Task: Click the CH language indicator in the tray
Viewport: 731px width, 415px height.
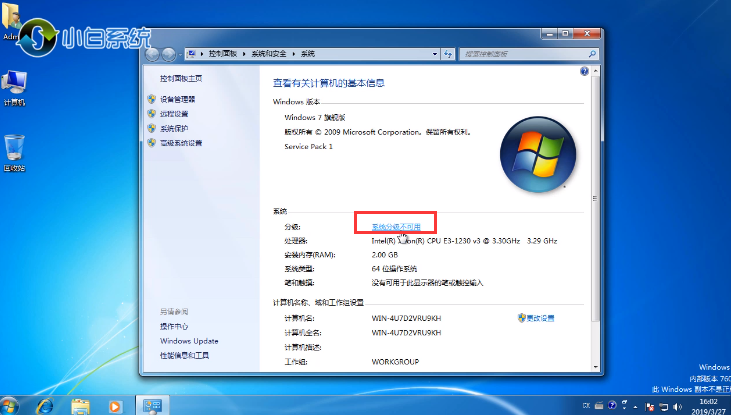Action: (586, 406)
